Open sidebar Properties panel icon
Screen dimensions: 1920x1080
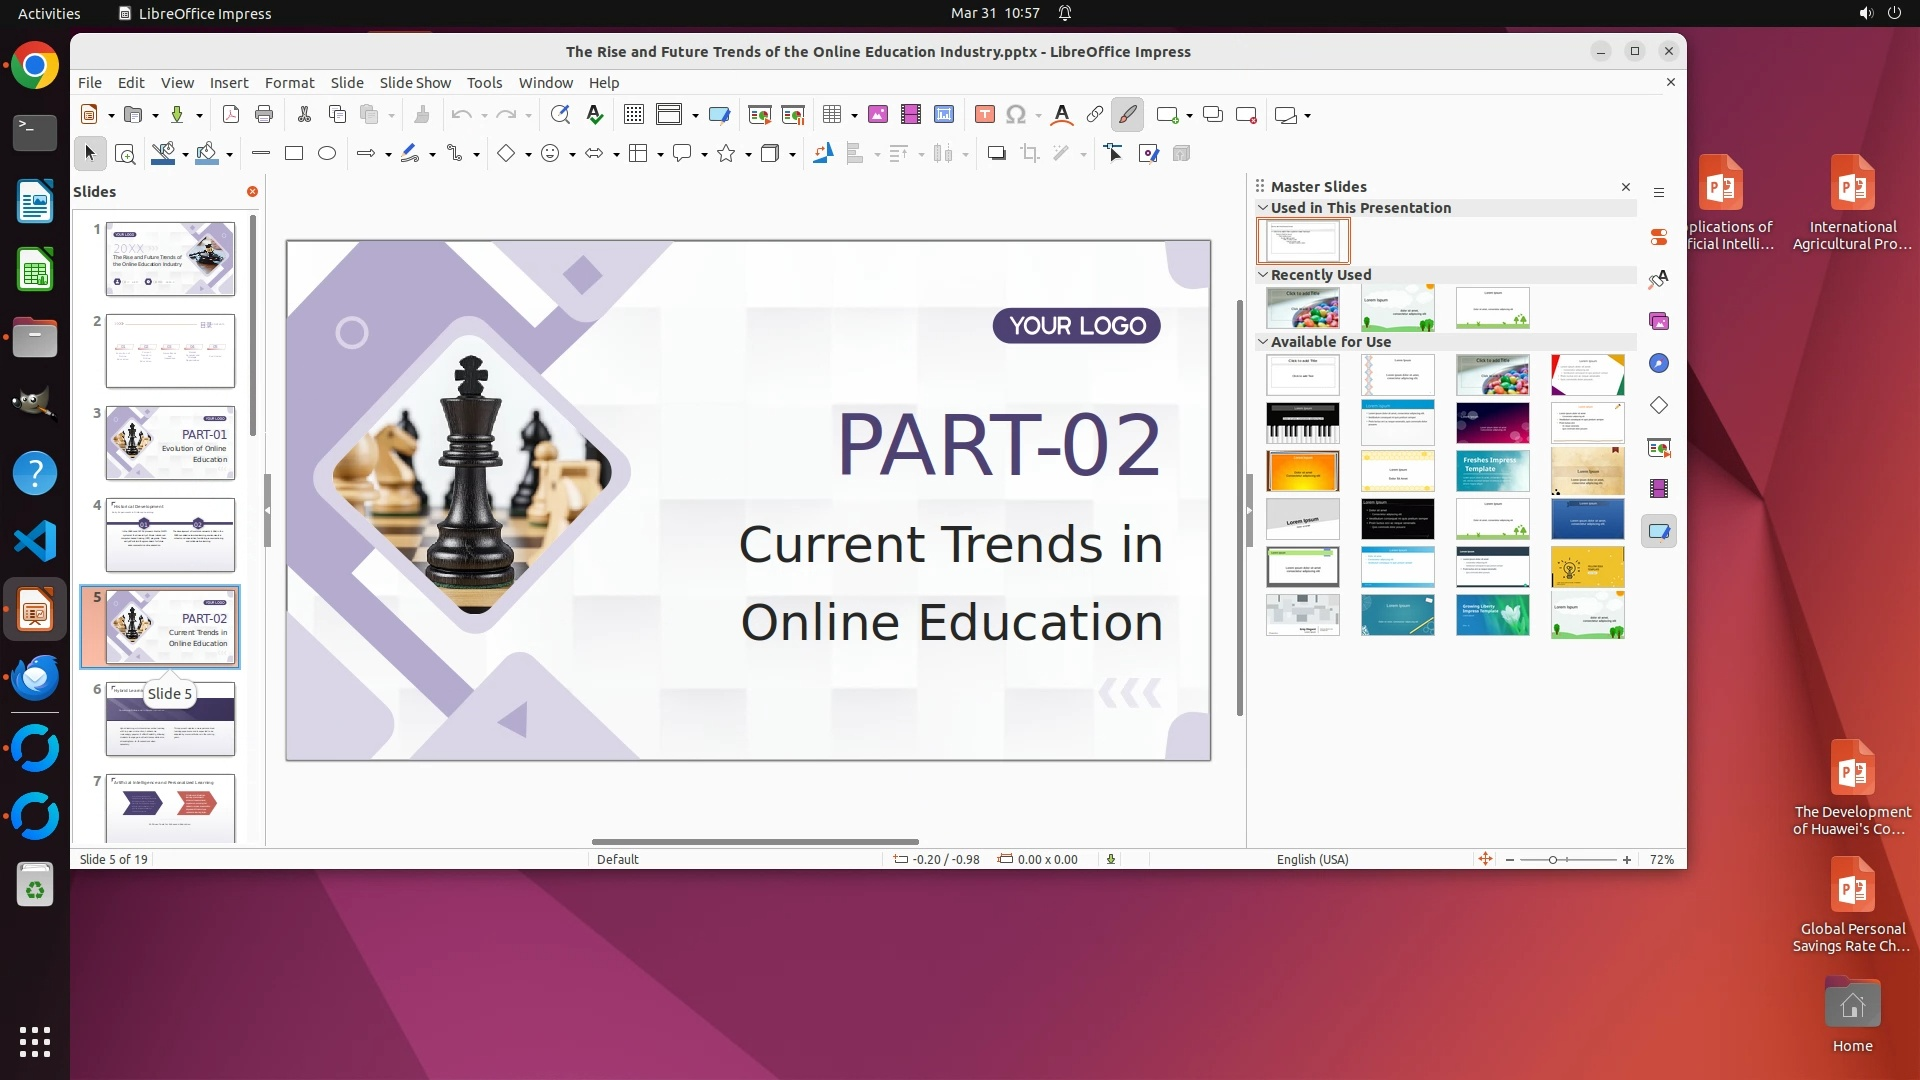(x=1659, y=237)
